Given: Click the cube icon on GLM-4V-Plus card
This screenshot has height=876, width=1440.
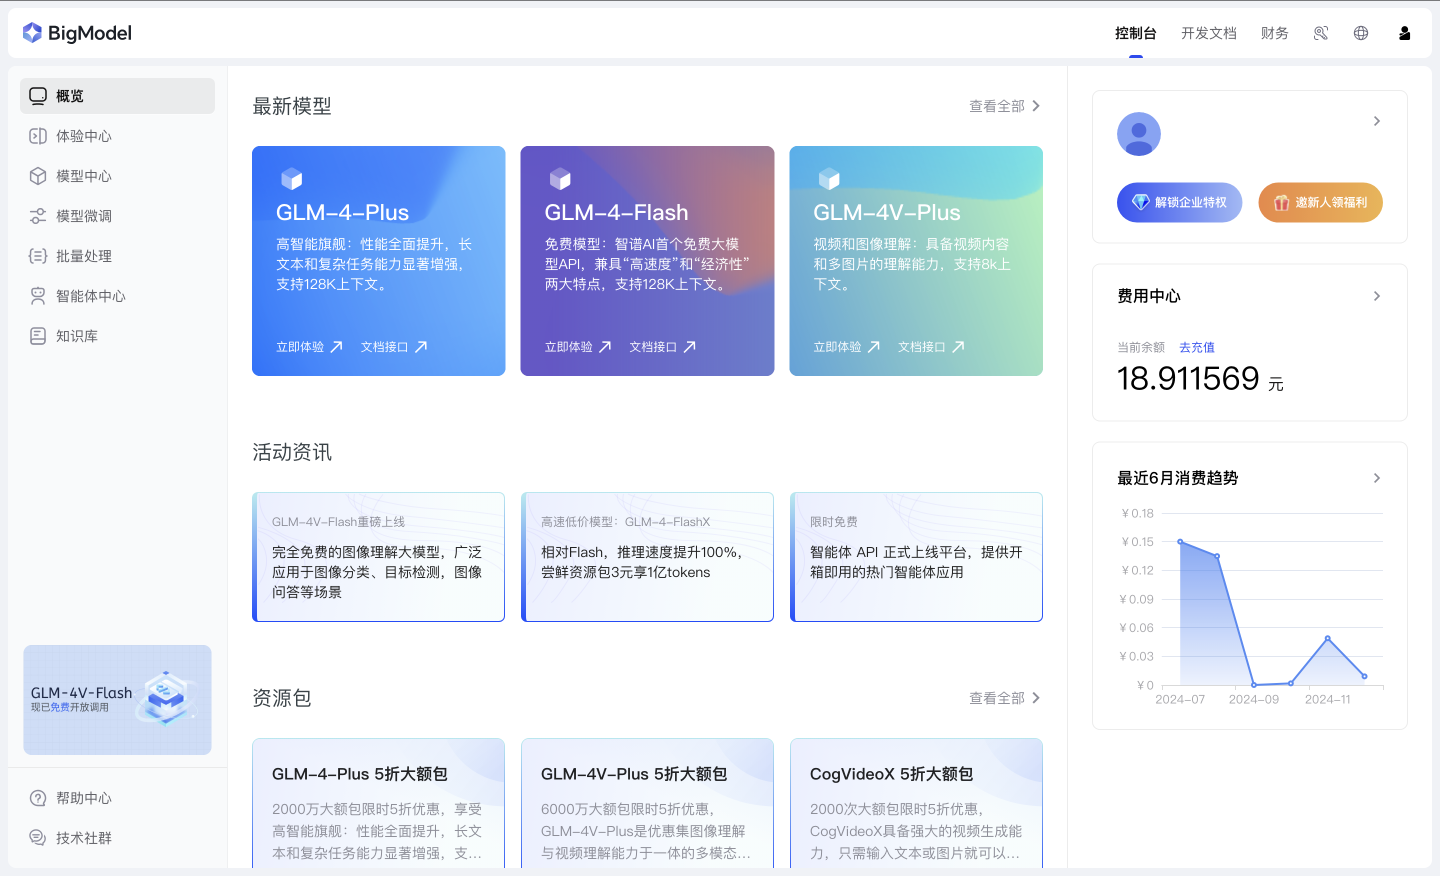Looking at the screenshot, I should pos(829,179).
